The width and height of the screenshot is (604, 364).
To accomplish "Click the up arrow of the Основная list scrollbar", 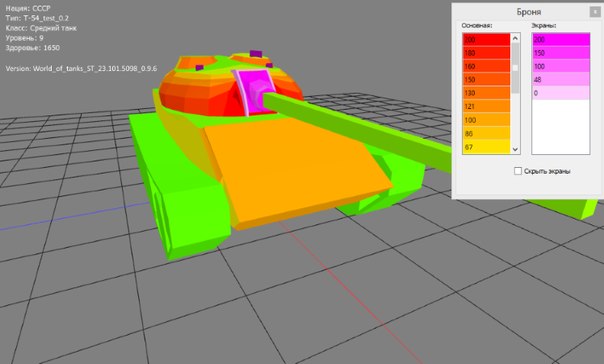I will (x=515, y=38).
